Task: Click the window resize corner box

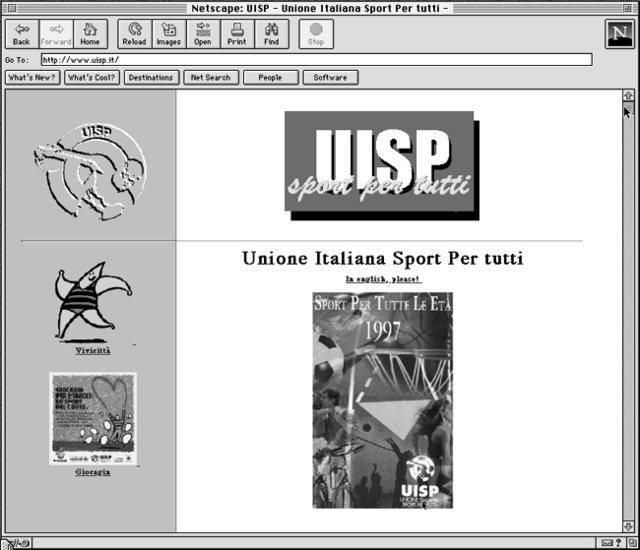Action: point(632,543)
